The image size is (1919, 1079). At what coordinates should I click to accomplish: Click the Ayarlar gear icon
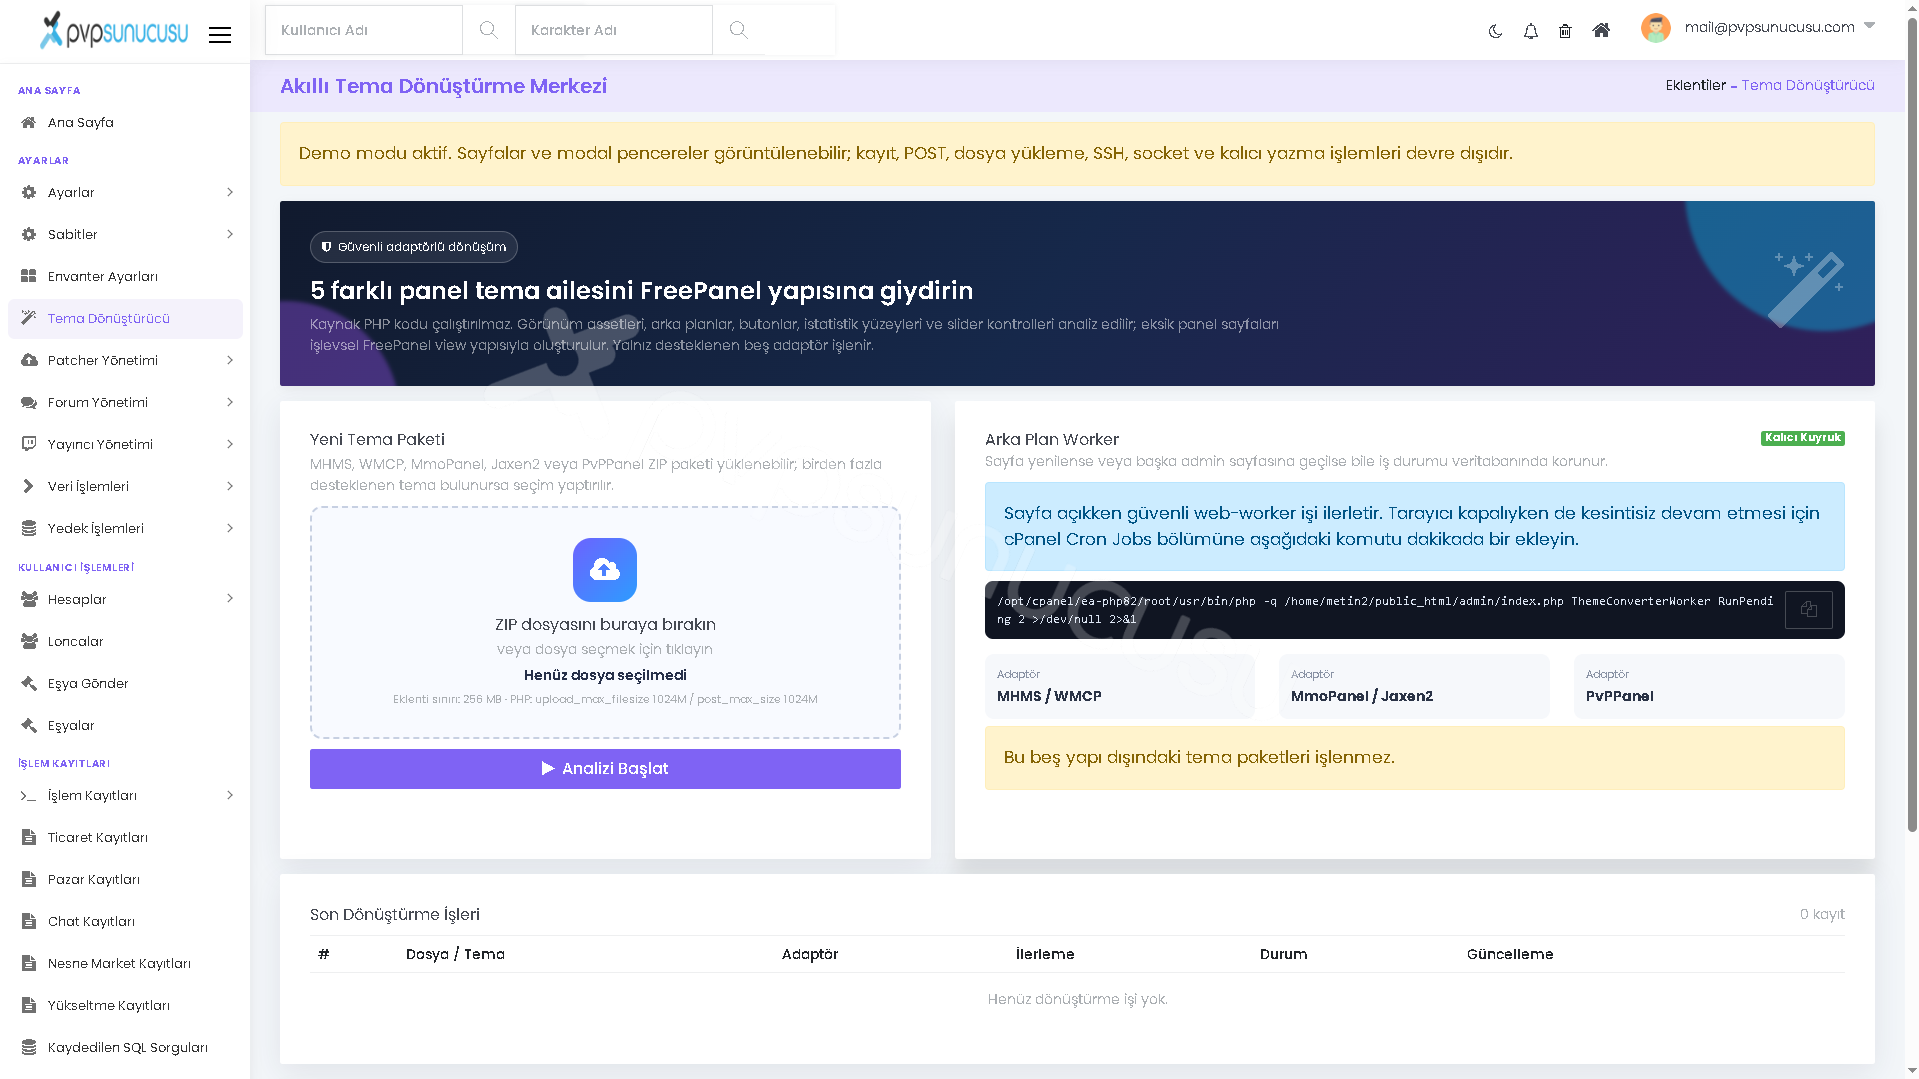(x=29, y=193)
